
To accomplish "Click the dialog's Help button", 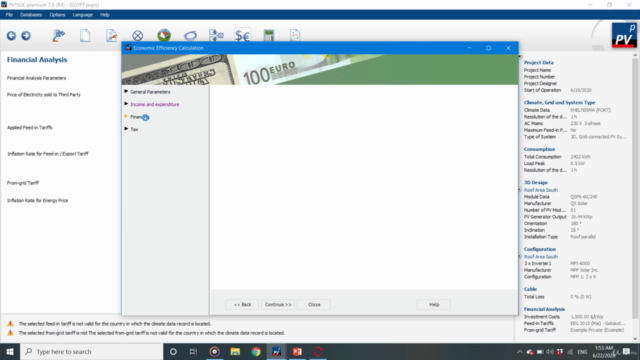I will [434, 304].
